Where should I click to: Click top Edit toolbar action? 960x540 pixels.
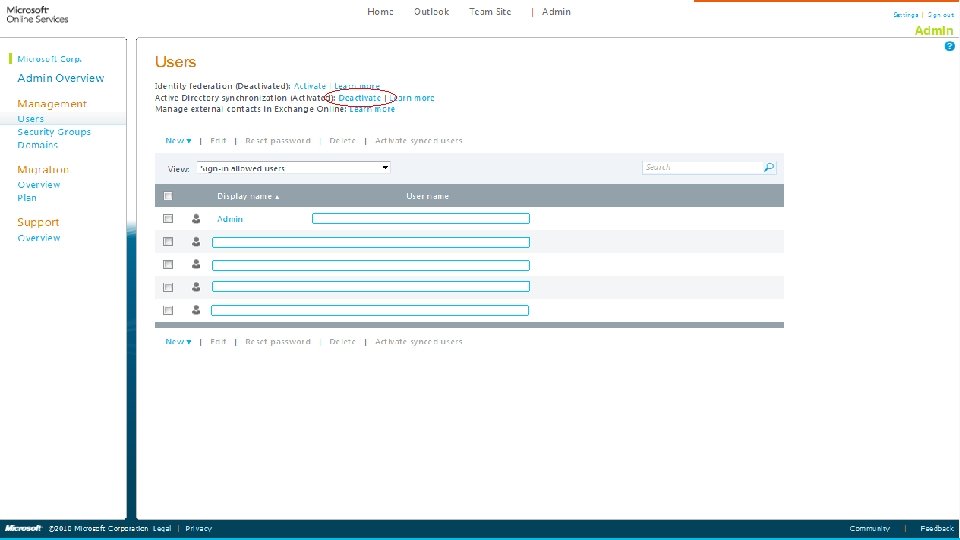[218, 141]
